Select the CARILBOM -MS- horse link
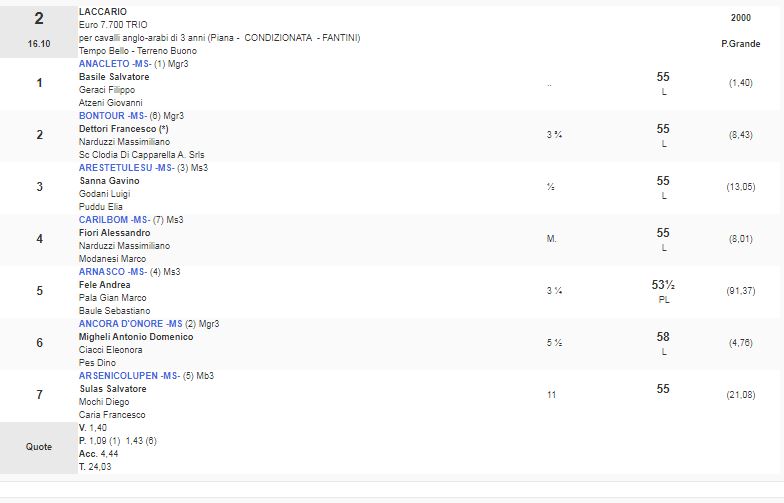Screen dimensions: 784x503 tap(114, 219)
